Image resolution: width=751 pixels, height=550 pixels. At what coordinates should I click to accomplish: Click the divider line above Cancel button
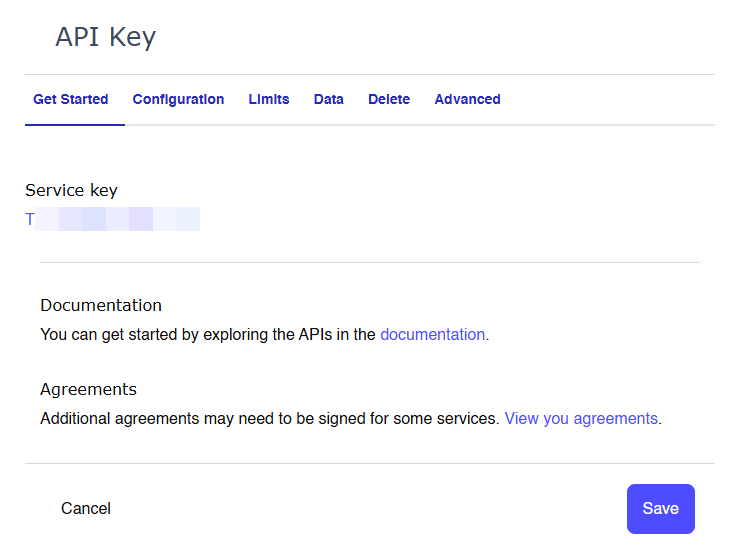pos(370,463)
